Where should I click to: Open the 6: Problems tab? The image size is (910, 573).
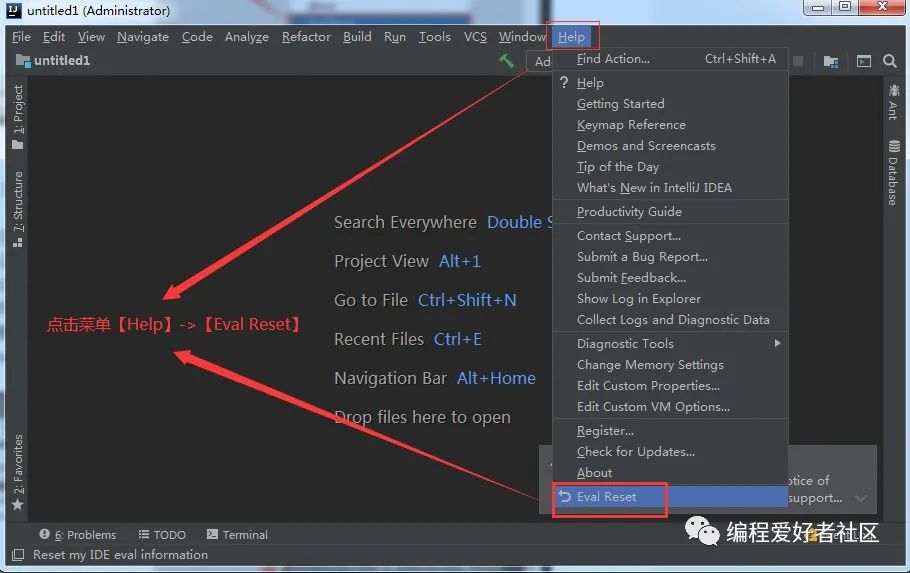78,535
